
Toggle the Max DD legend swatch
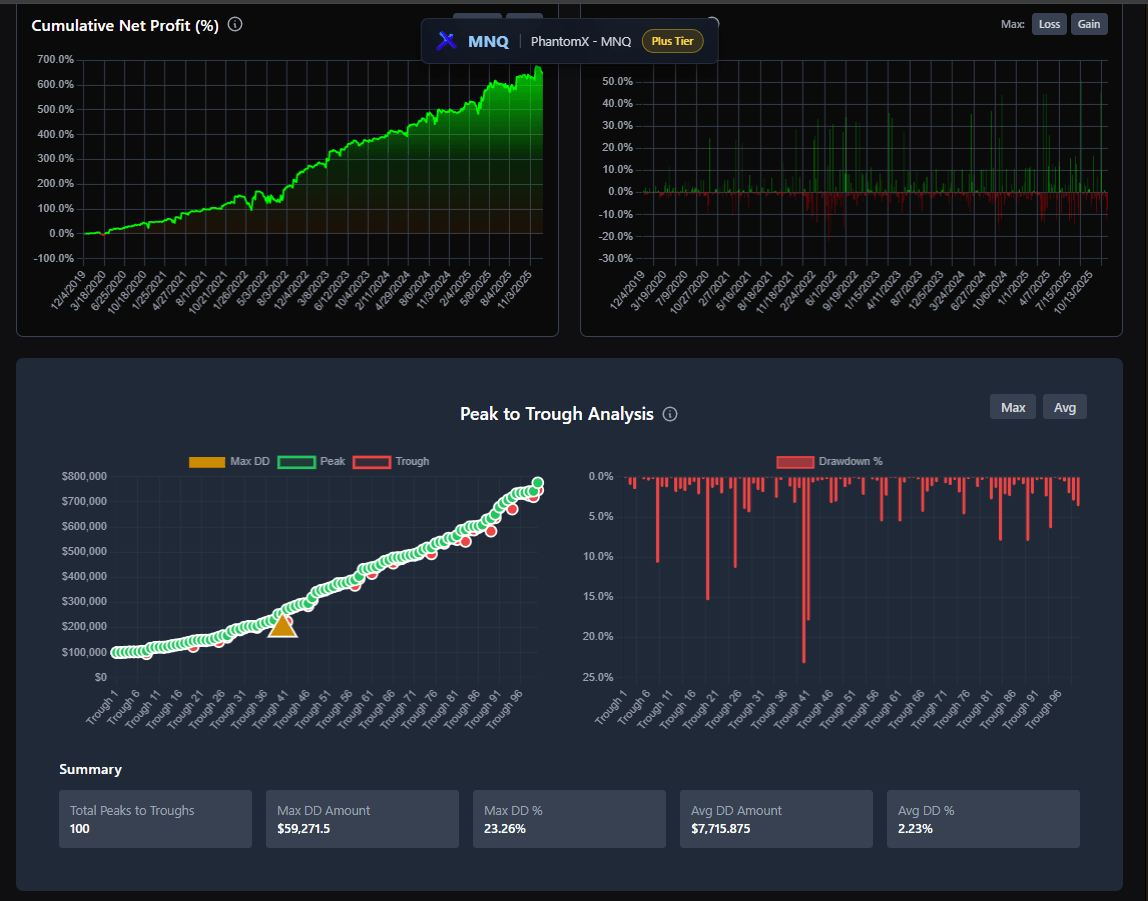206,462
